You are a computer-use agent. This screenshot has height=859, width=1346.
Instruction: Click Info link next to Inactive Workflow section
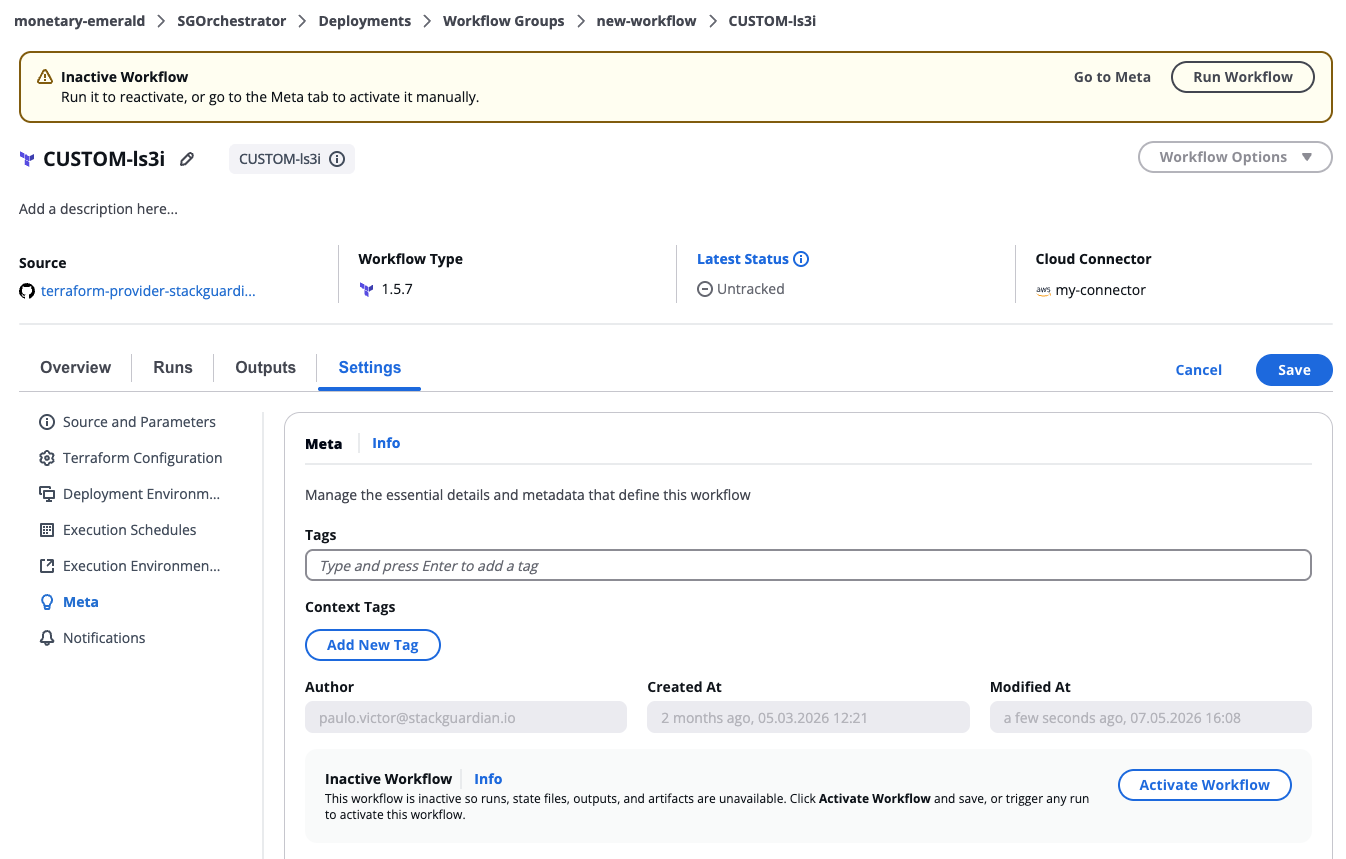click(x=488, y=779)
